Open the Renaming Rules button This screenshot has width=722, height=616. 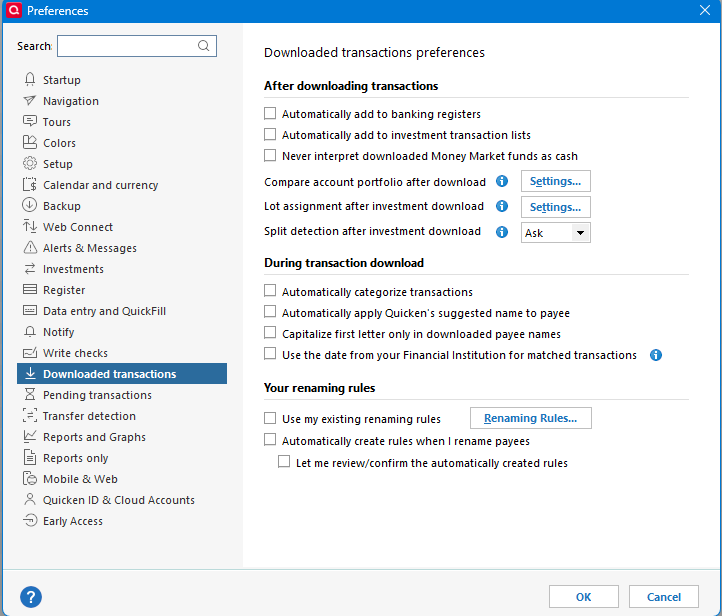pyautogui.click(x=531, y=418)
